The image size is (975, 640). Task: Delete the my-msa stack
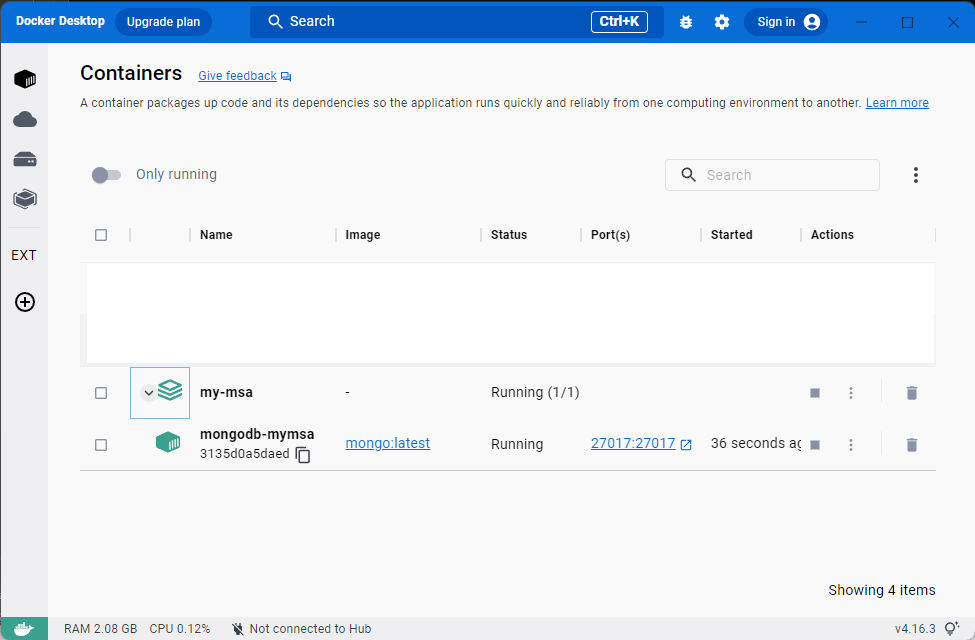(x=912, y=392)
